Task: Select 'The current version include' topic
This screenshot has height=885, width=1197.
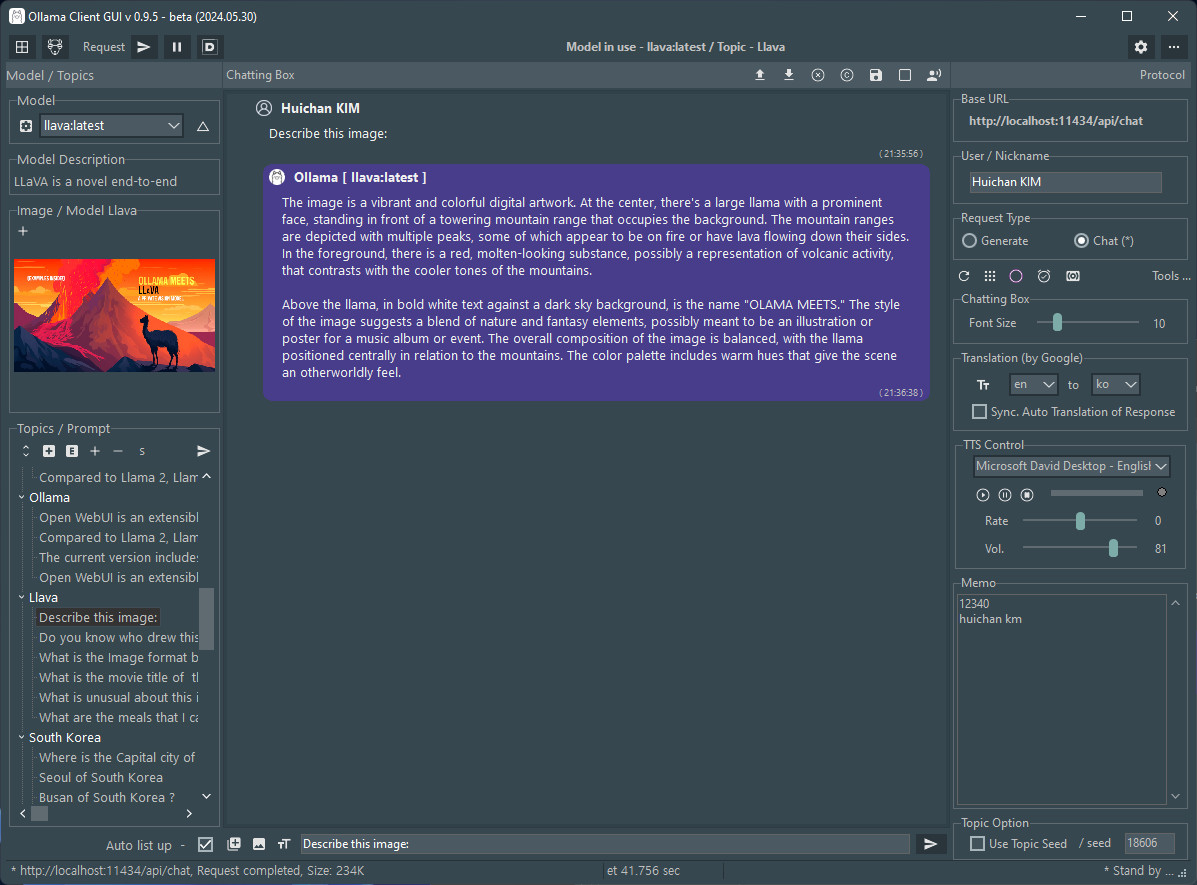Action: [x=118, y=557]
